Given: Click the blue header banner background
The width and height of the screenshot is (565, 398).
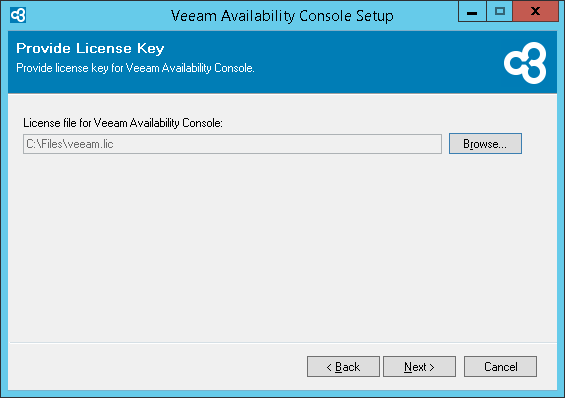Looking at the screenshot, I should (x=360, y=61).
